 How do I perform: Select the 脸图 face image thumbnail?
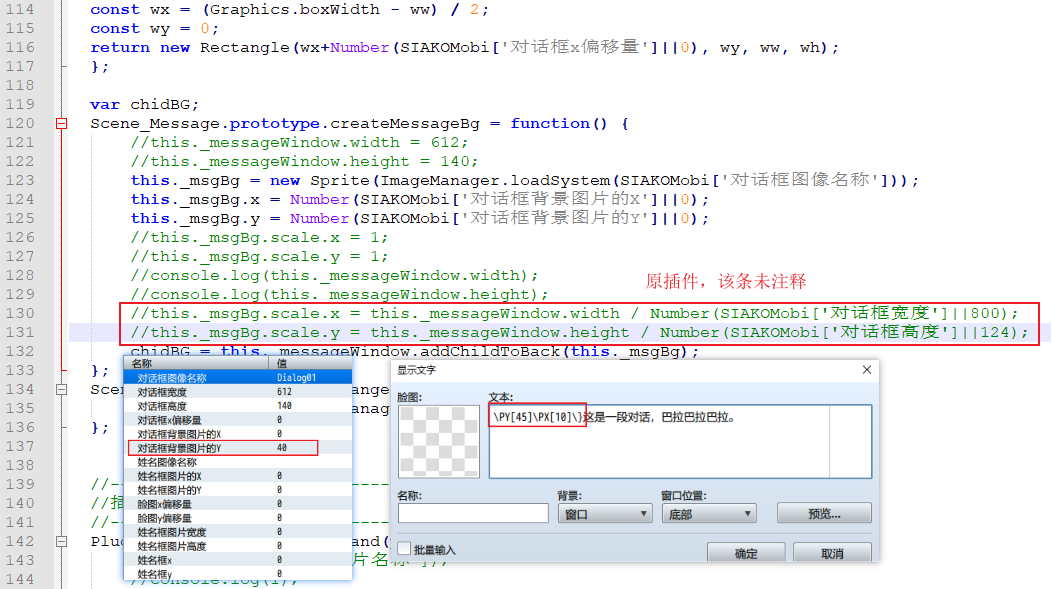439,441
